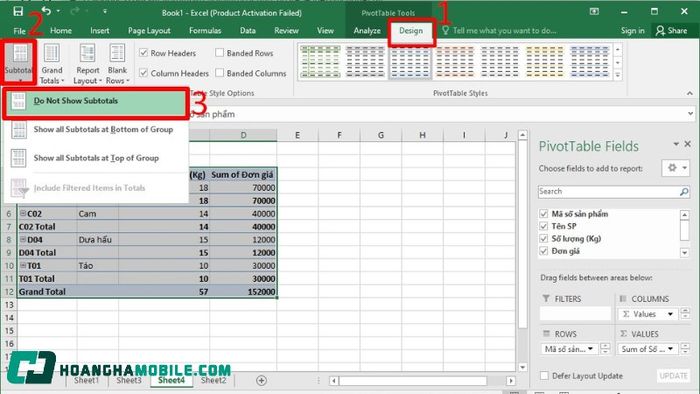This screenshot has height=394, width=700.
Task: Open the Insert ribbon tab
Action: click(100, 30)
